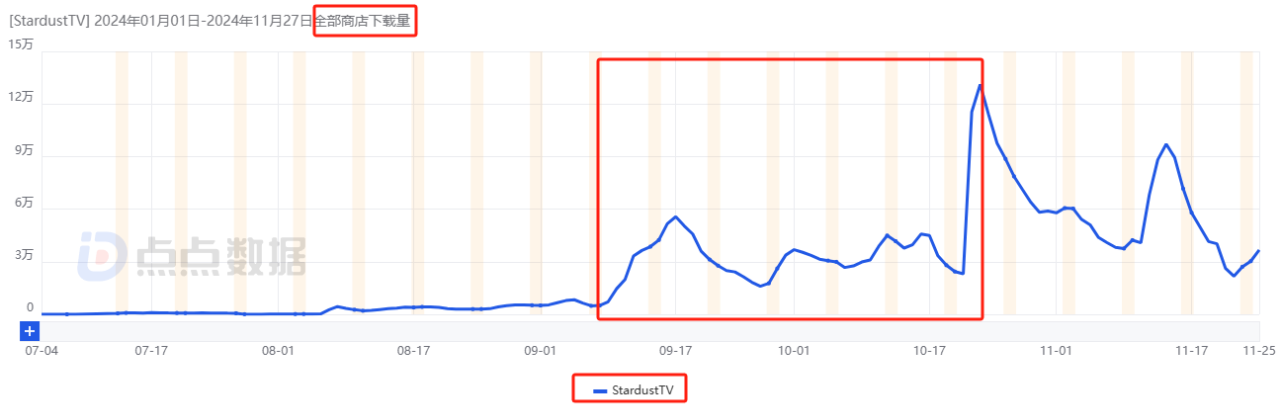Click the StardustTV legend blue line marker
Viewport: 1280px width, 415px height.
click(x=600, y=390)
